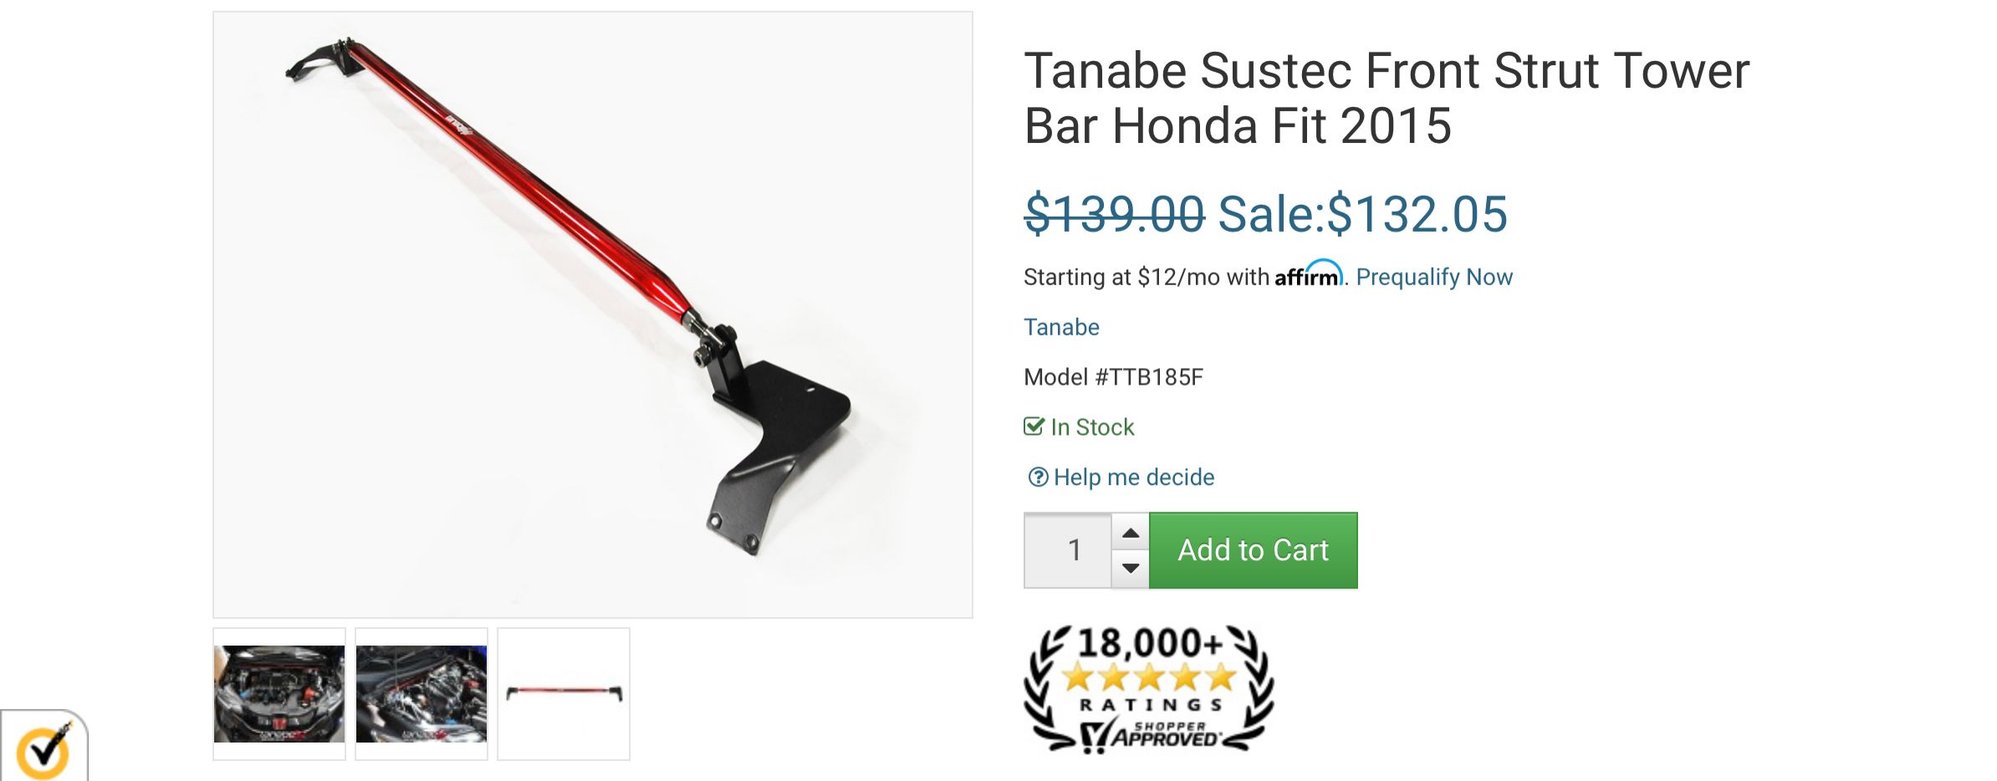Viewport: 1997px width, 781px height.
Task: Click the help question mark icon
Action: [x=1038, y=477]
